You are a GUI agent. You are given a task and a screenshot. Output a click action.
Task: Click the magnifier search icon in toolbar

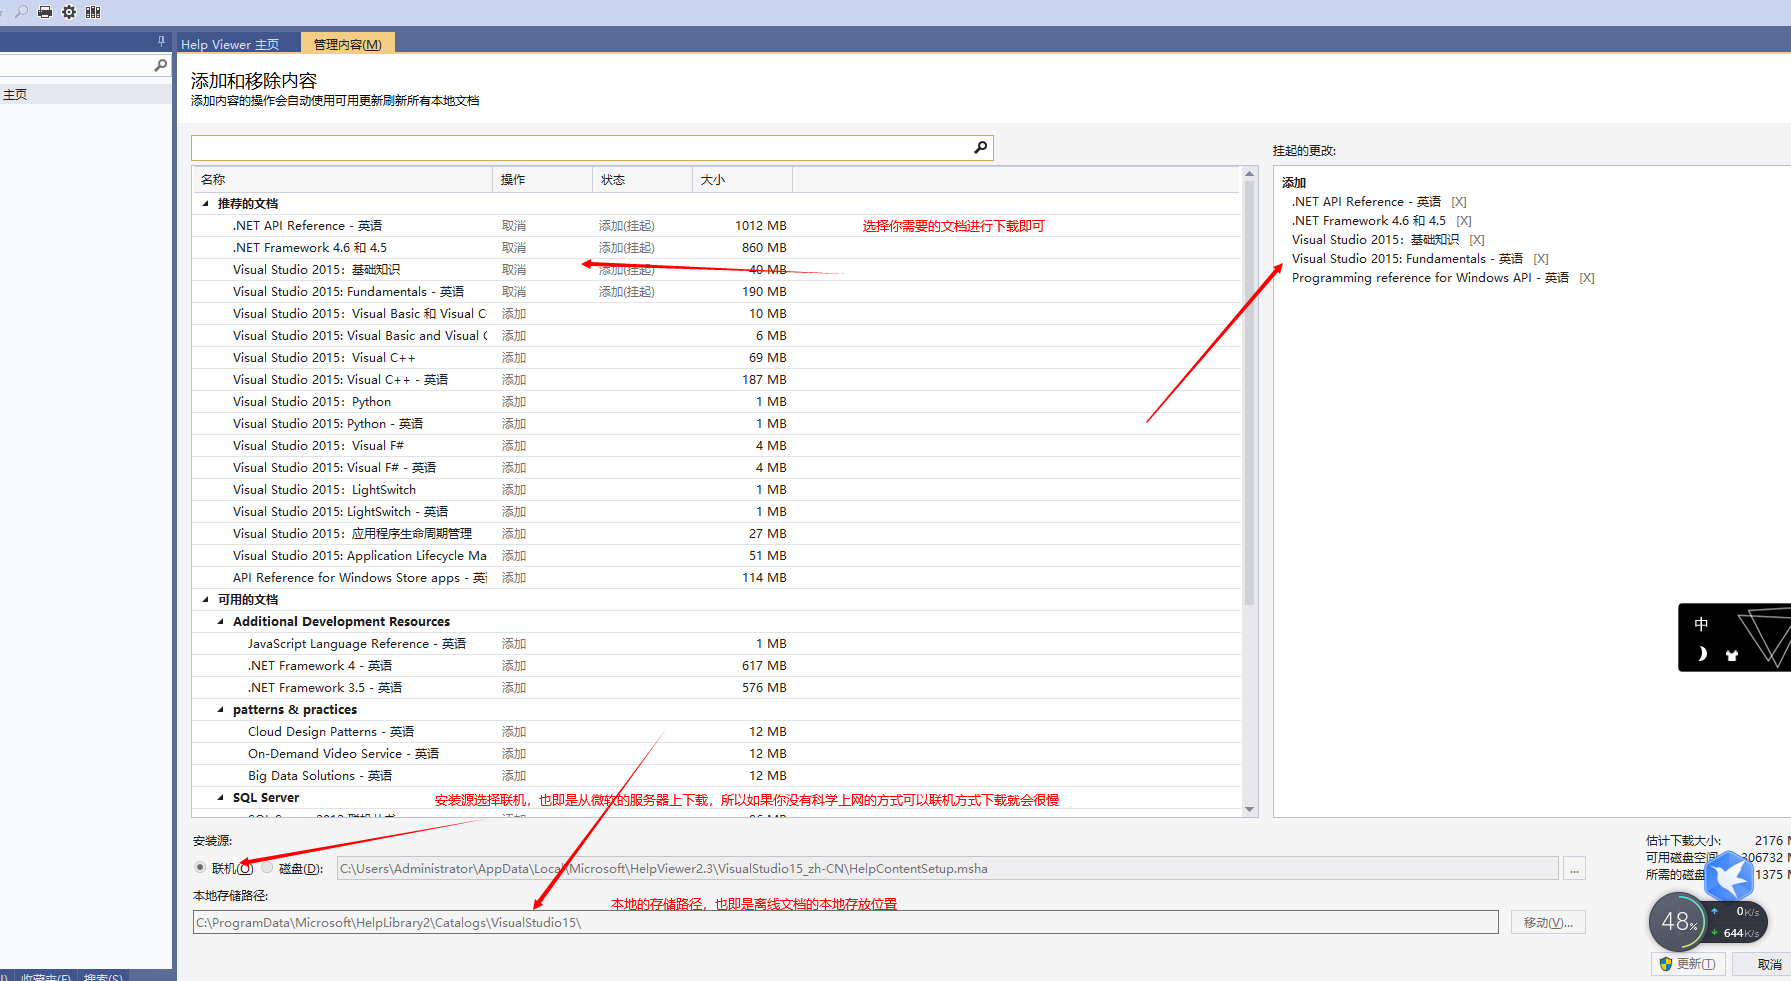click(20, 11)
